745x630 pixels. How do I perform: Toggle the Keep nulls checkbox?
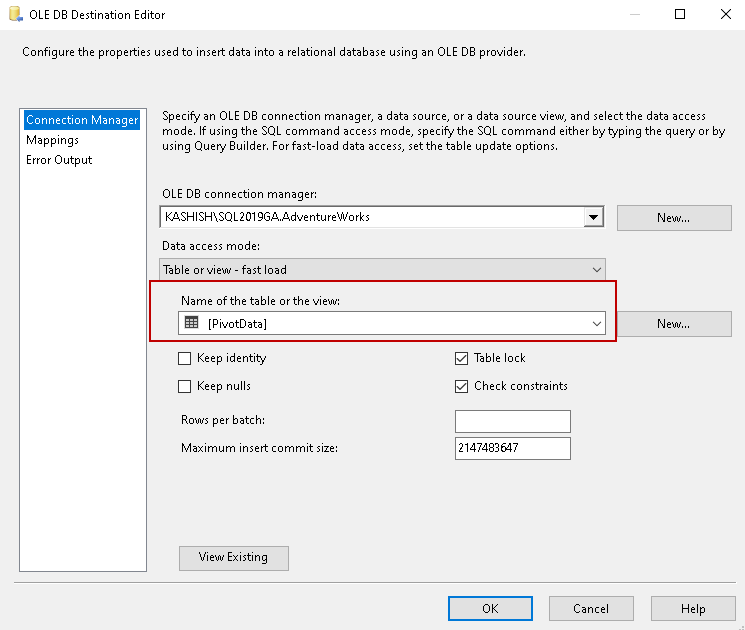(x=184, y=386)
